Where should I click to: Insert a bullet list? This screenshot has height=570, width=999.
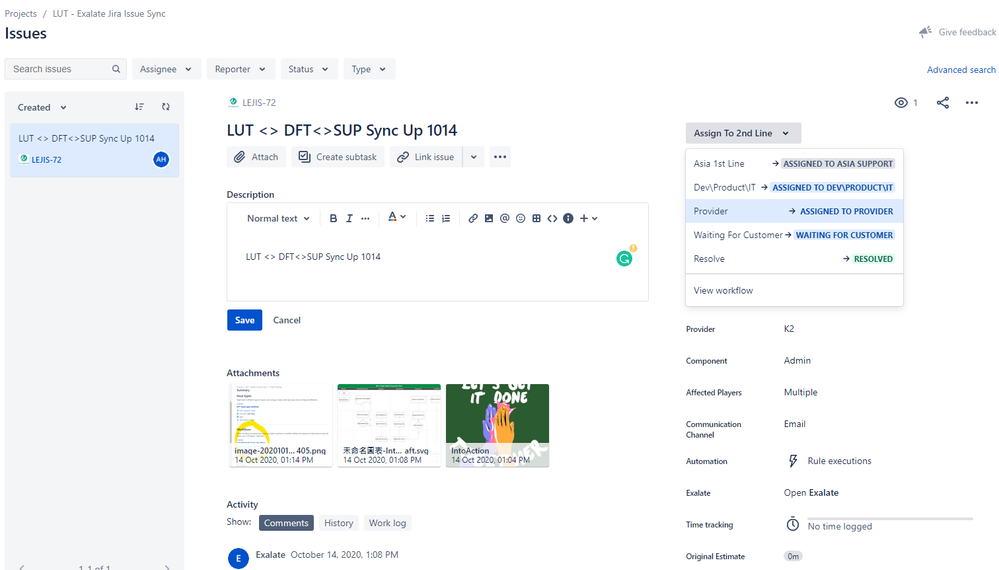click(430, 218)
